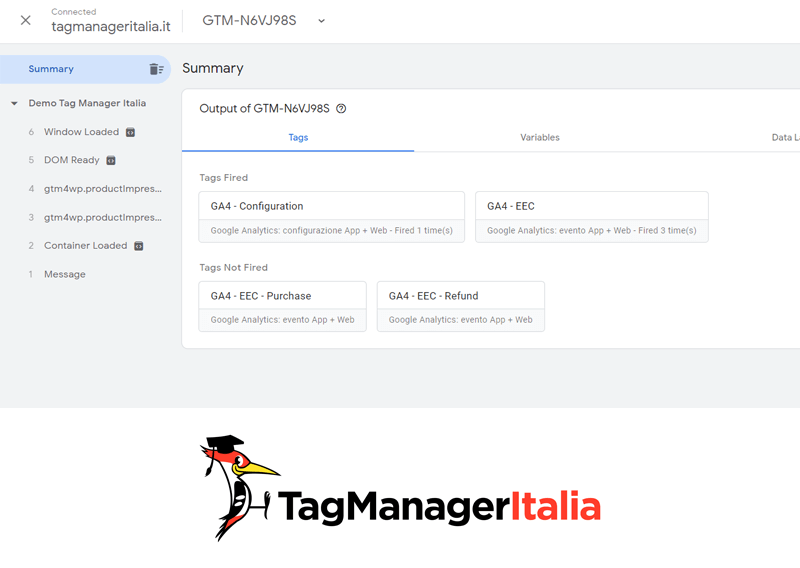Select the Window Loaded event
The width and height of the screenshot is (800, 568).
pyautogui.click(x=81, y=132)
